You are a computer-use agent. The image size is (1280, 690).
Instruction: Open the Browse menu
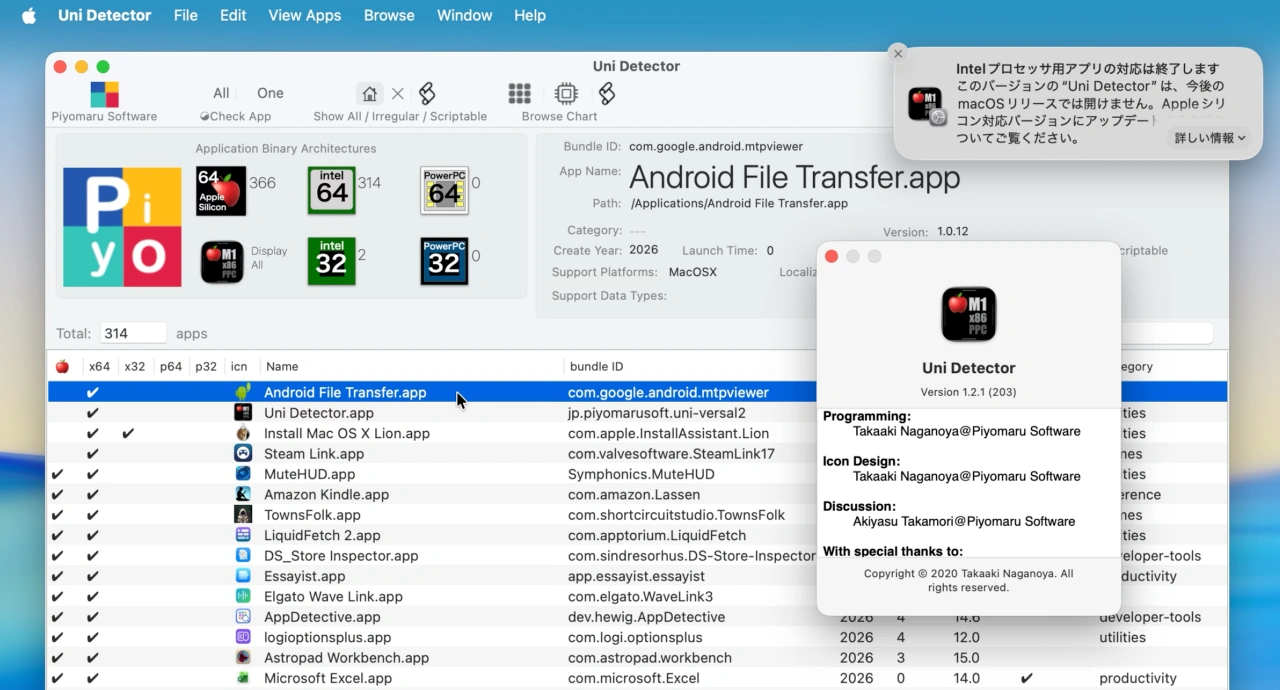[389, 15]
